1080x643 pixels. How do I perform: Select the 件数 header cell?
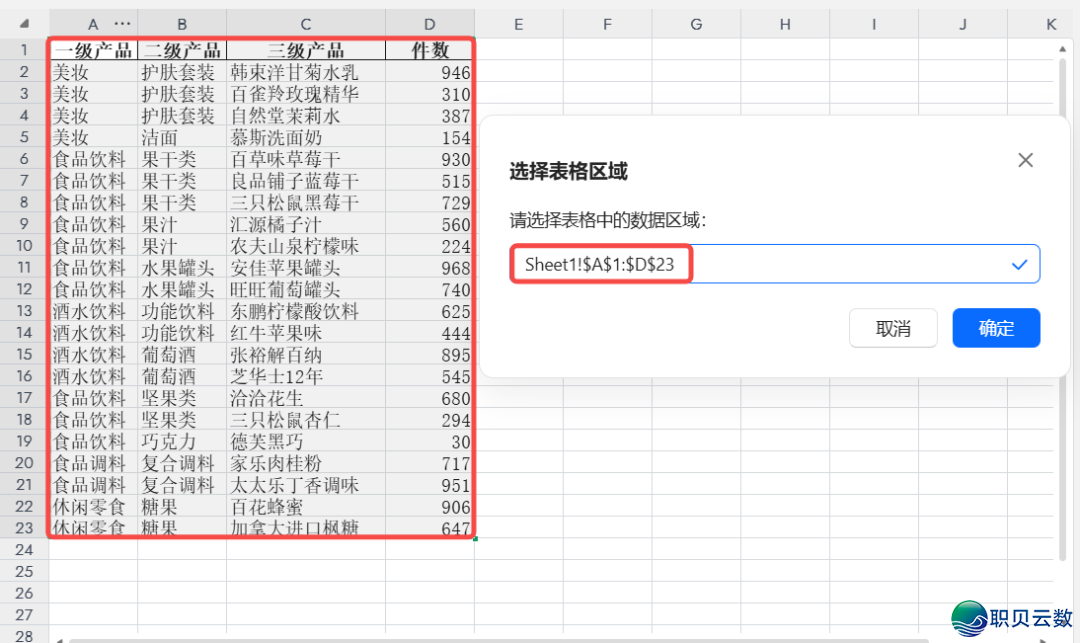(430, 50)
